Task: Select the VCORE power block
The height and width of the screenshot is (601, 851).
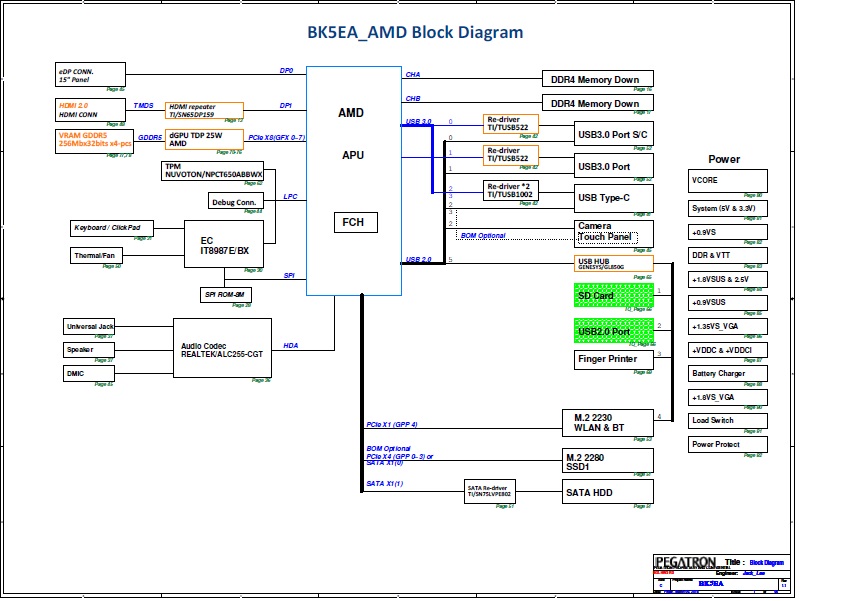Action: [728, 181]
